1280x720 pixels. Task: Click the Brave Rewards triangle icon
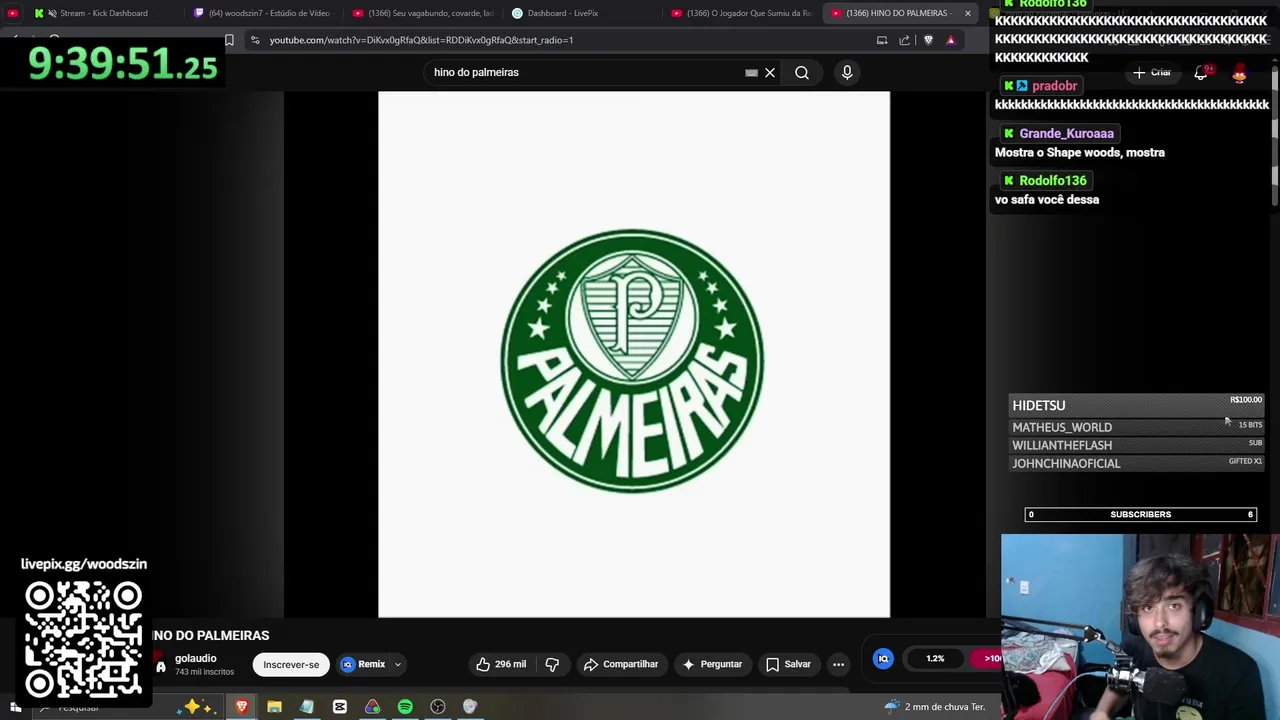pyautogui.click(x=951, y=40)
